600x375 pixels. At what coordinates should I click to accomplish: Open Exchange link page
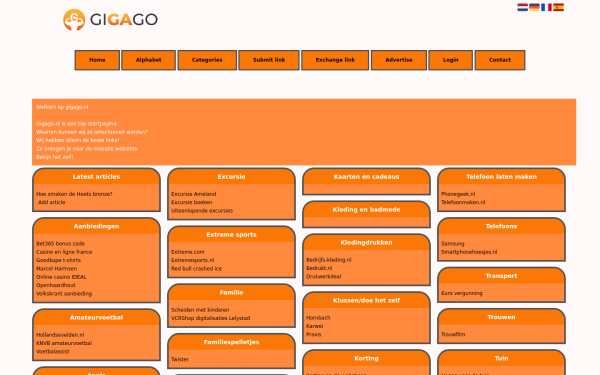click(335, 60)
